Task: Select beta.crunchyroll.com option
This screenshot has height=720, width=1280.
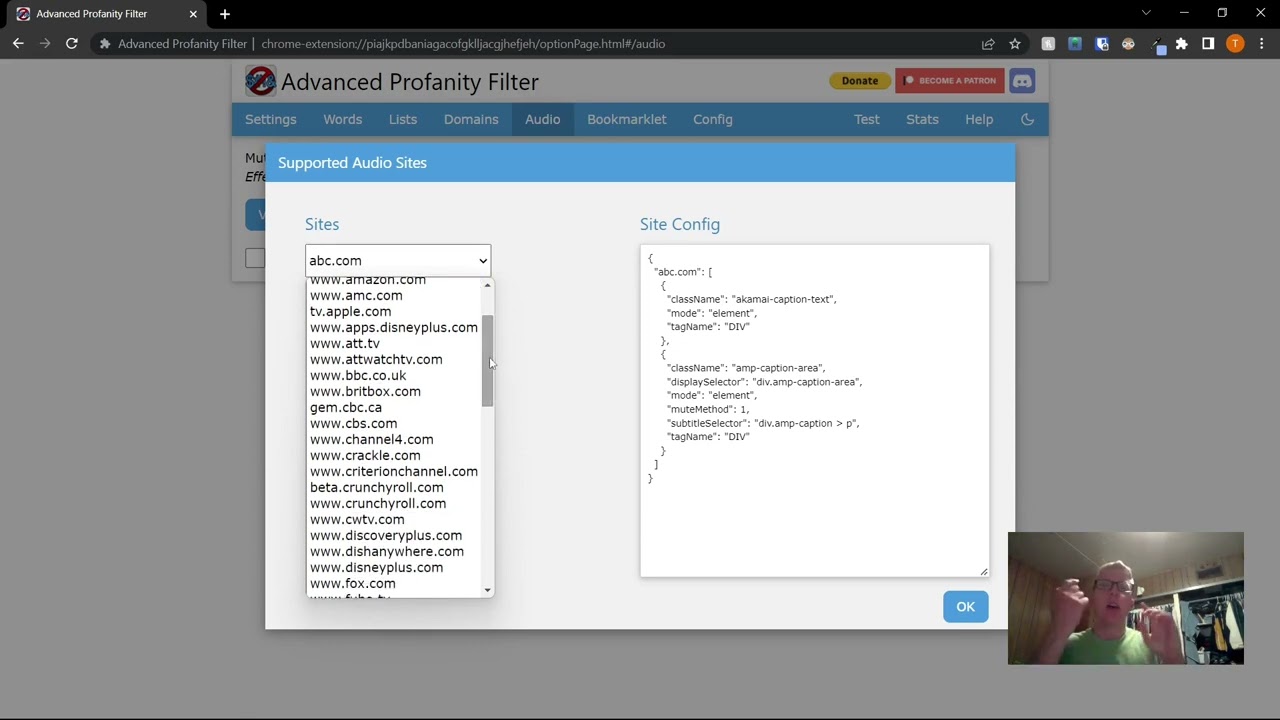Action: point(394,488)
